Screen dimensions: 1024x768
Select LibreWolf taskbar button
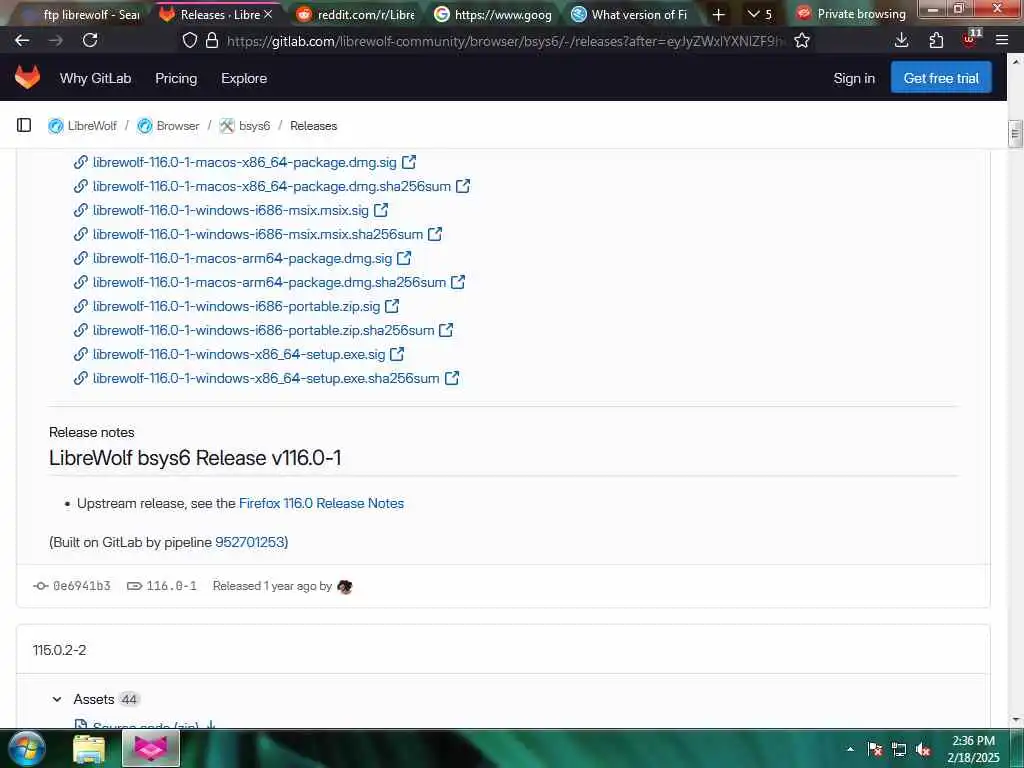click(151, 748)
